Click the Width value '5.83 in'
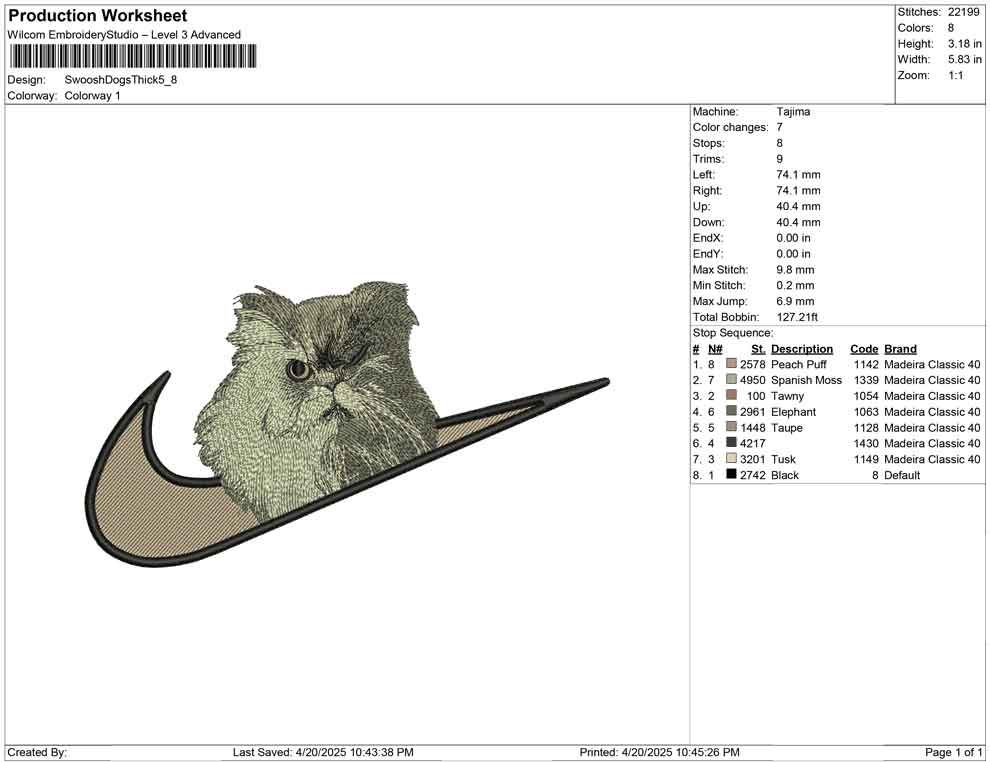The height and width of the screenshot is (762, 990). coord(965,59)
